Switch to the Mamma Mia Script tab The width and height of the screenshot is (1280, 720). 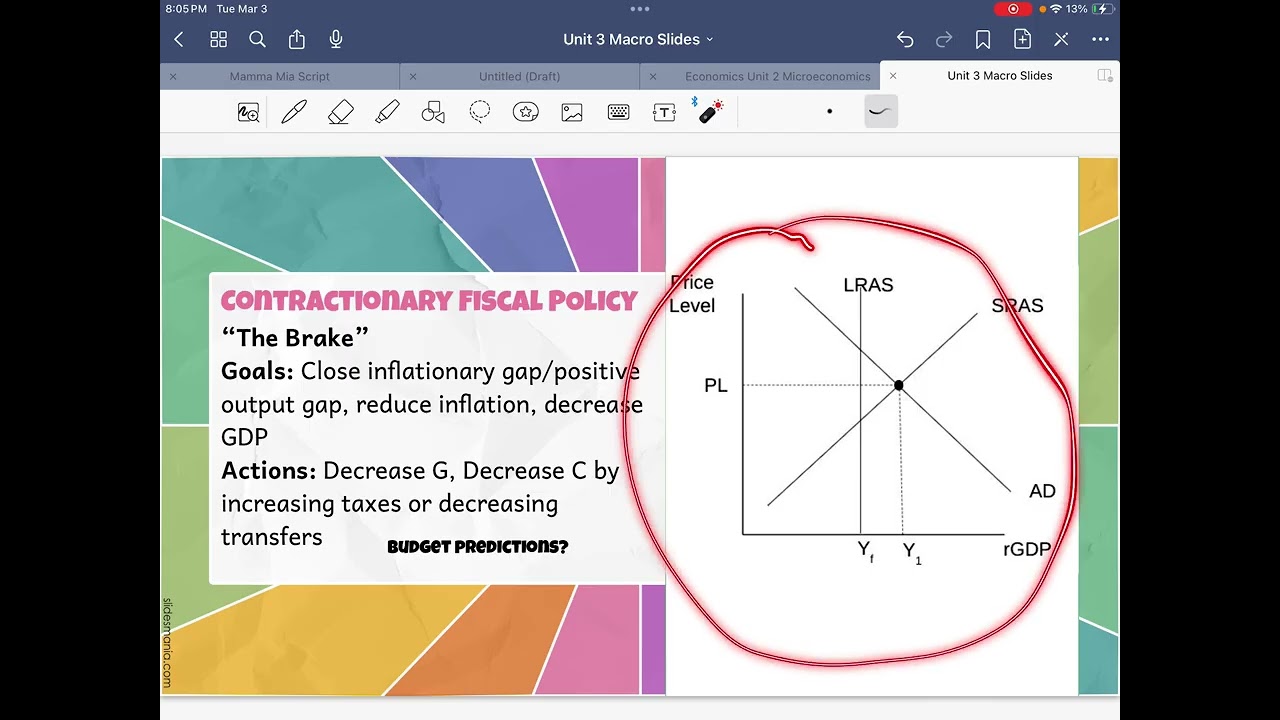pos(280,76)
